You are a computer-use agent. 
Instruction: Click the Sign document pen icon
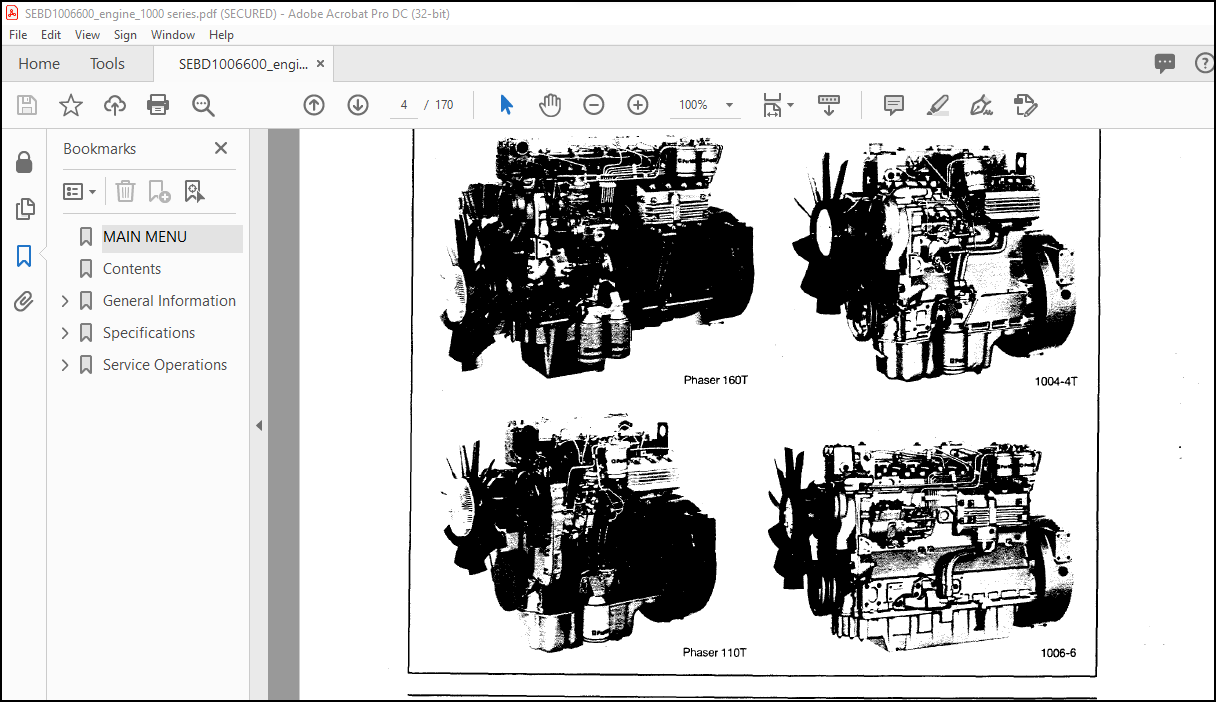981,105
